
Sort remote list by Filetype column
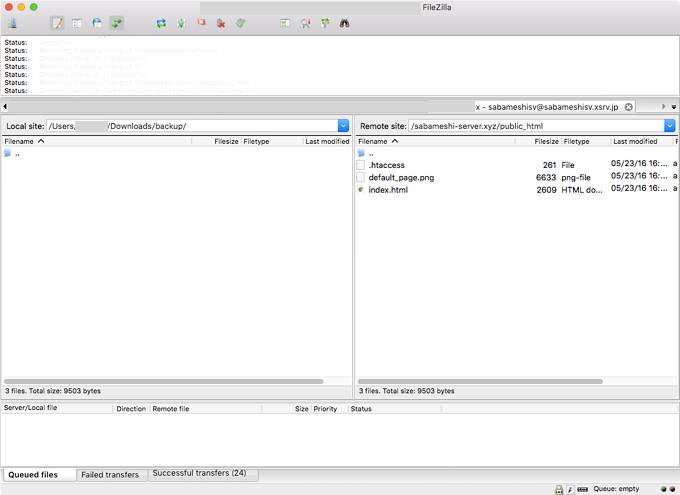pyautogui.click(x=586, y=141)
